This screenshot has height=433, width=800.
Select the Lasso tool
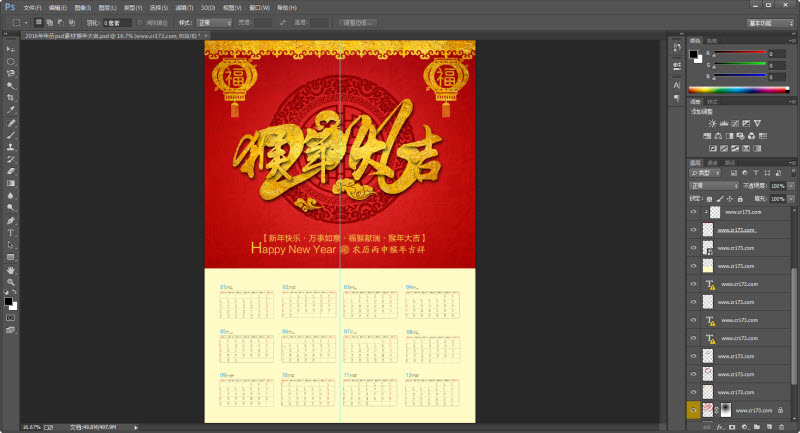point(11,74)
